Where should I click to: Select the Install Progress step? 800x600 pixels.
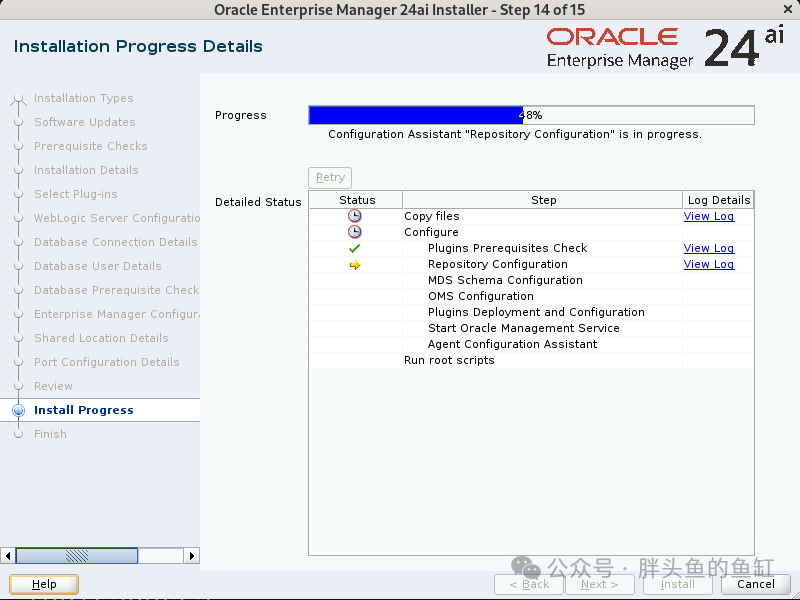coord(84,410)
